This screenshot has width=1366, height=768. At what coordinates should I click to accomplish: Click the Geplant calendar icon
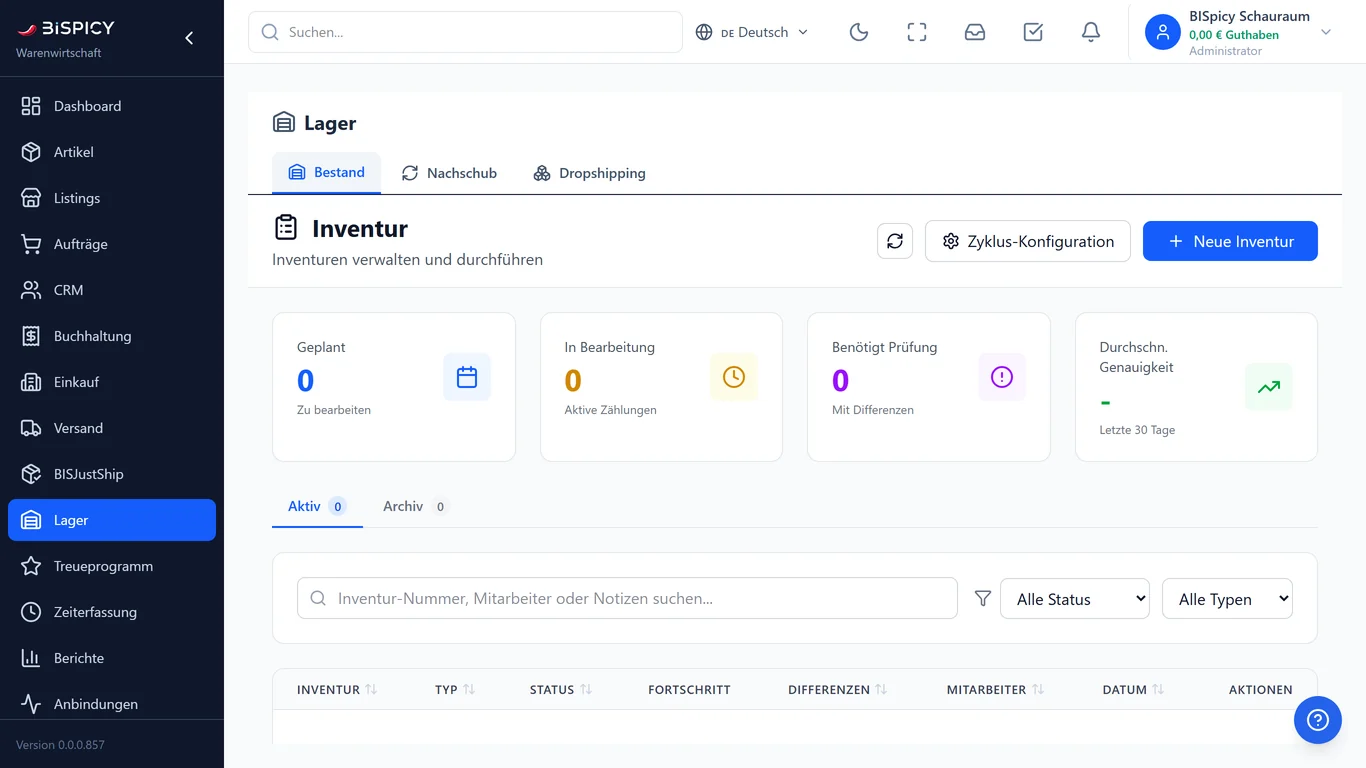(467, 377)
